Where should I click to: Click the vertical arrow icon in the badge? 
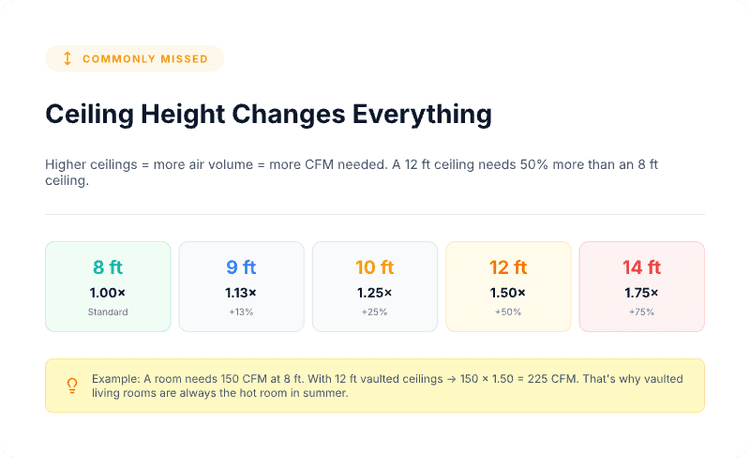tap(67, 58)
